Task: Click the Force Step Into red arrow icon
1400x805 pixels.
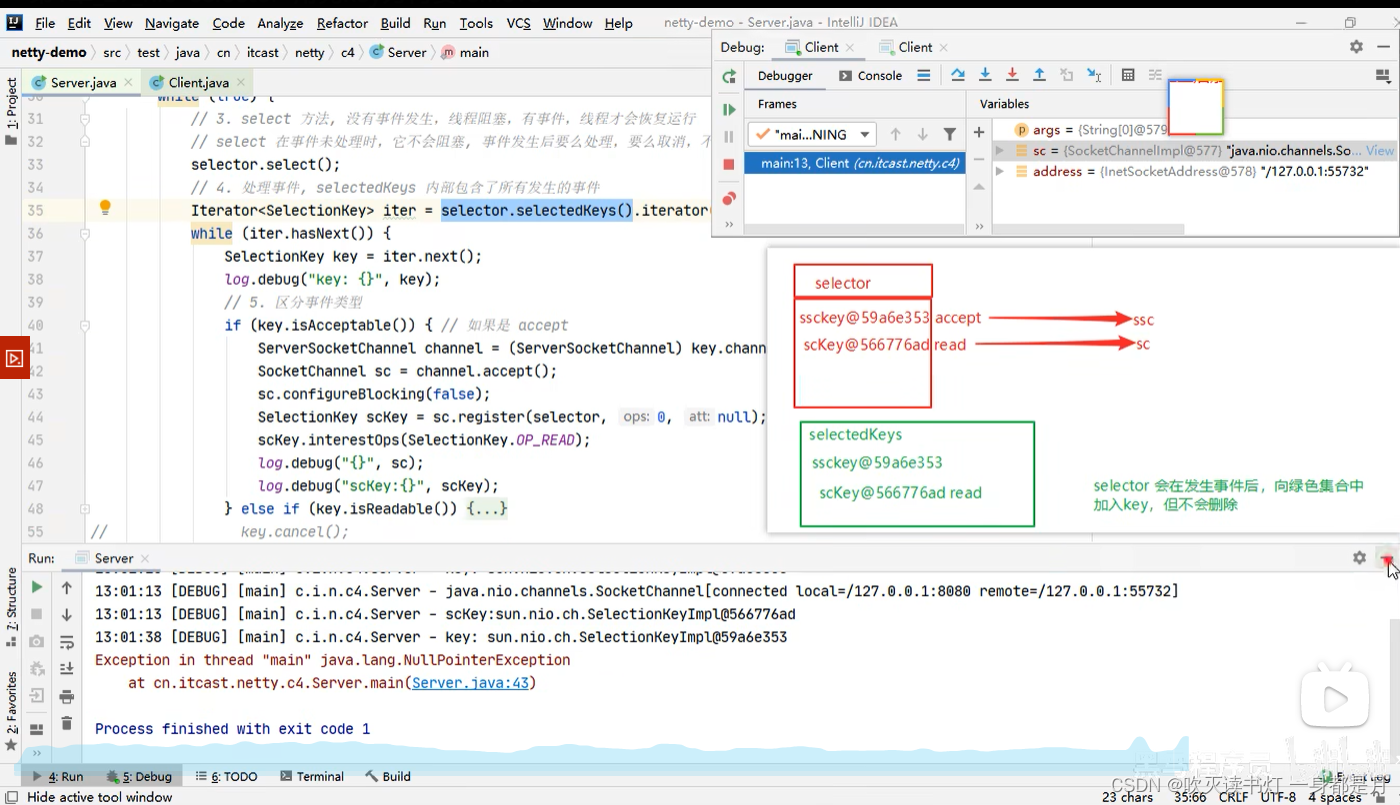Action: pos(1012,75)
